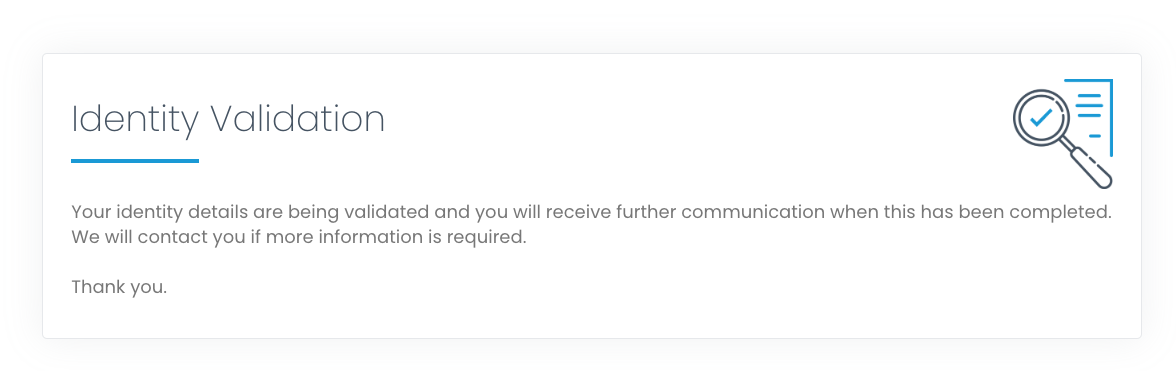Click the magnifier's circular lens rim
Image resolution: width=1176 pixels, height=371 pixels.
pos(1040,117)
